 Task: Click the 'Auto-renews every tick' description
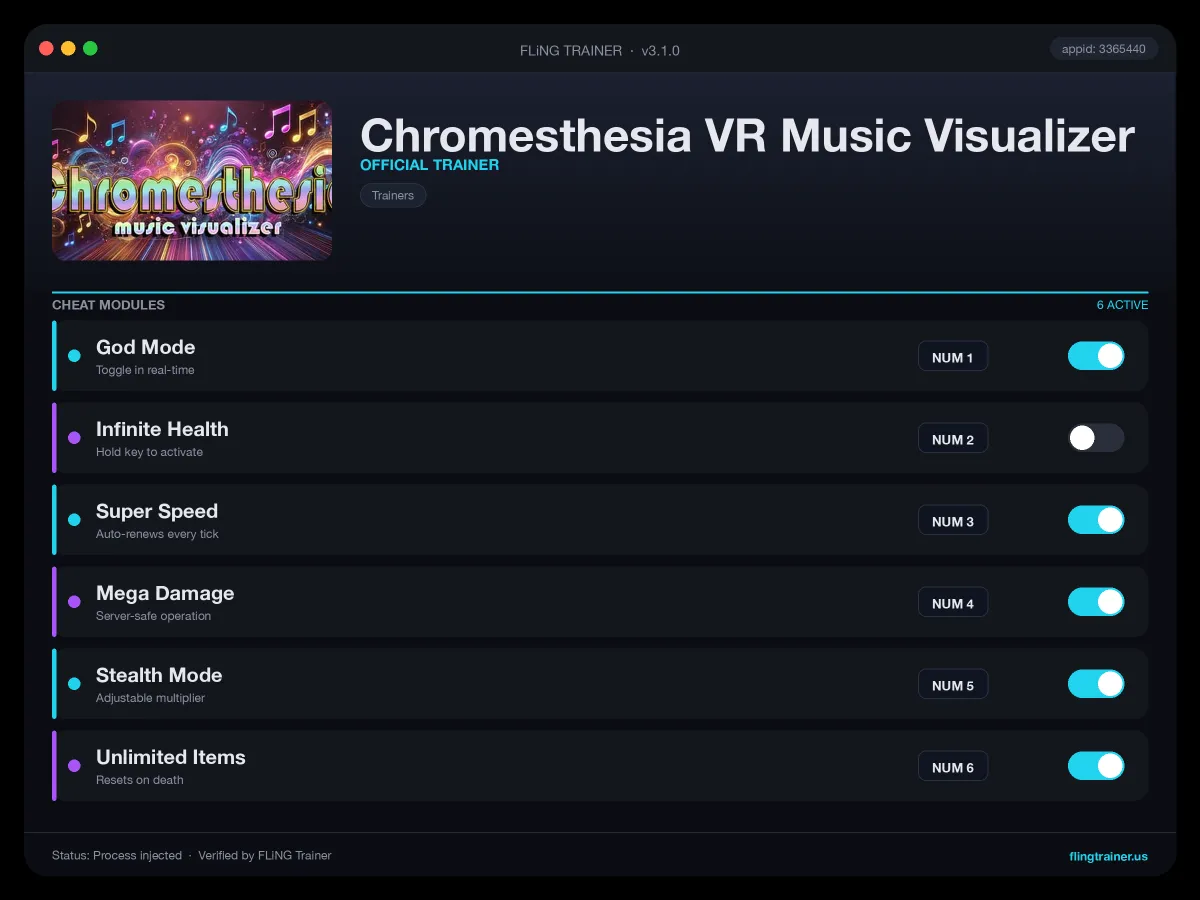pyautogui.click(x=157, y=534)
